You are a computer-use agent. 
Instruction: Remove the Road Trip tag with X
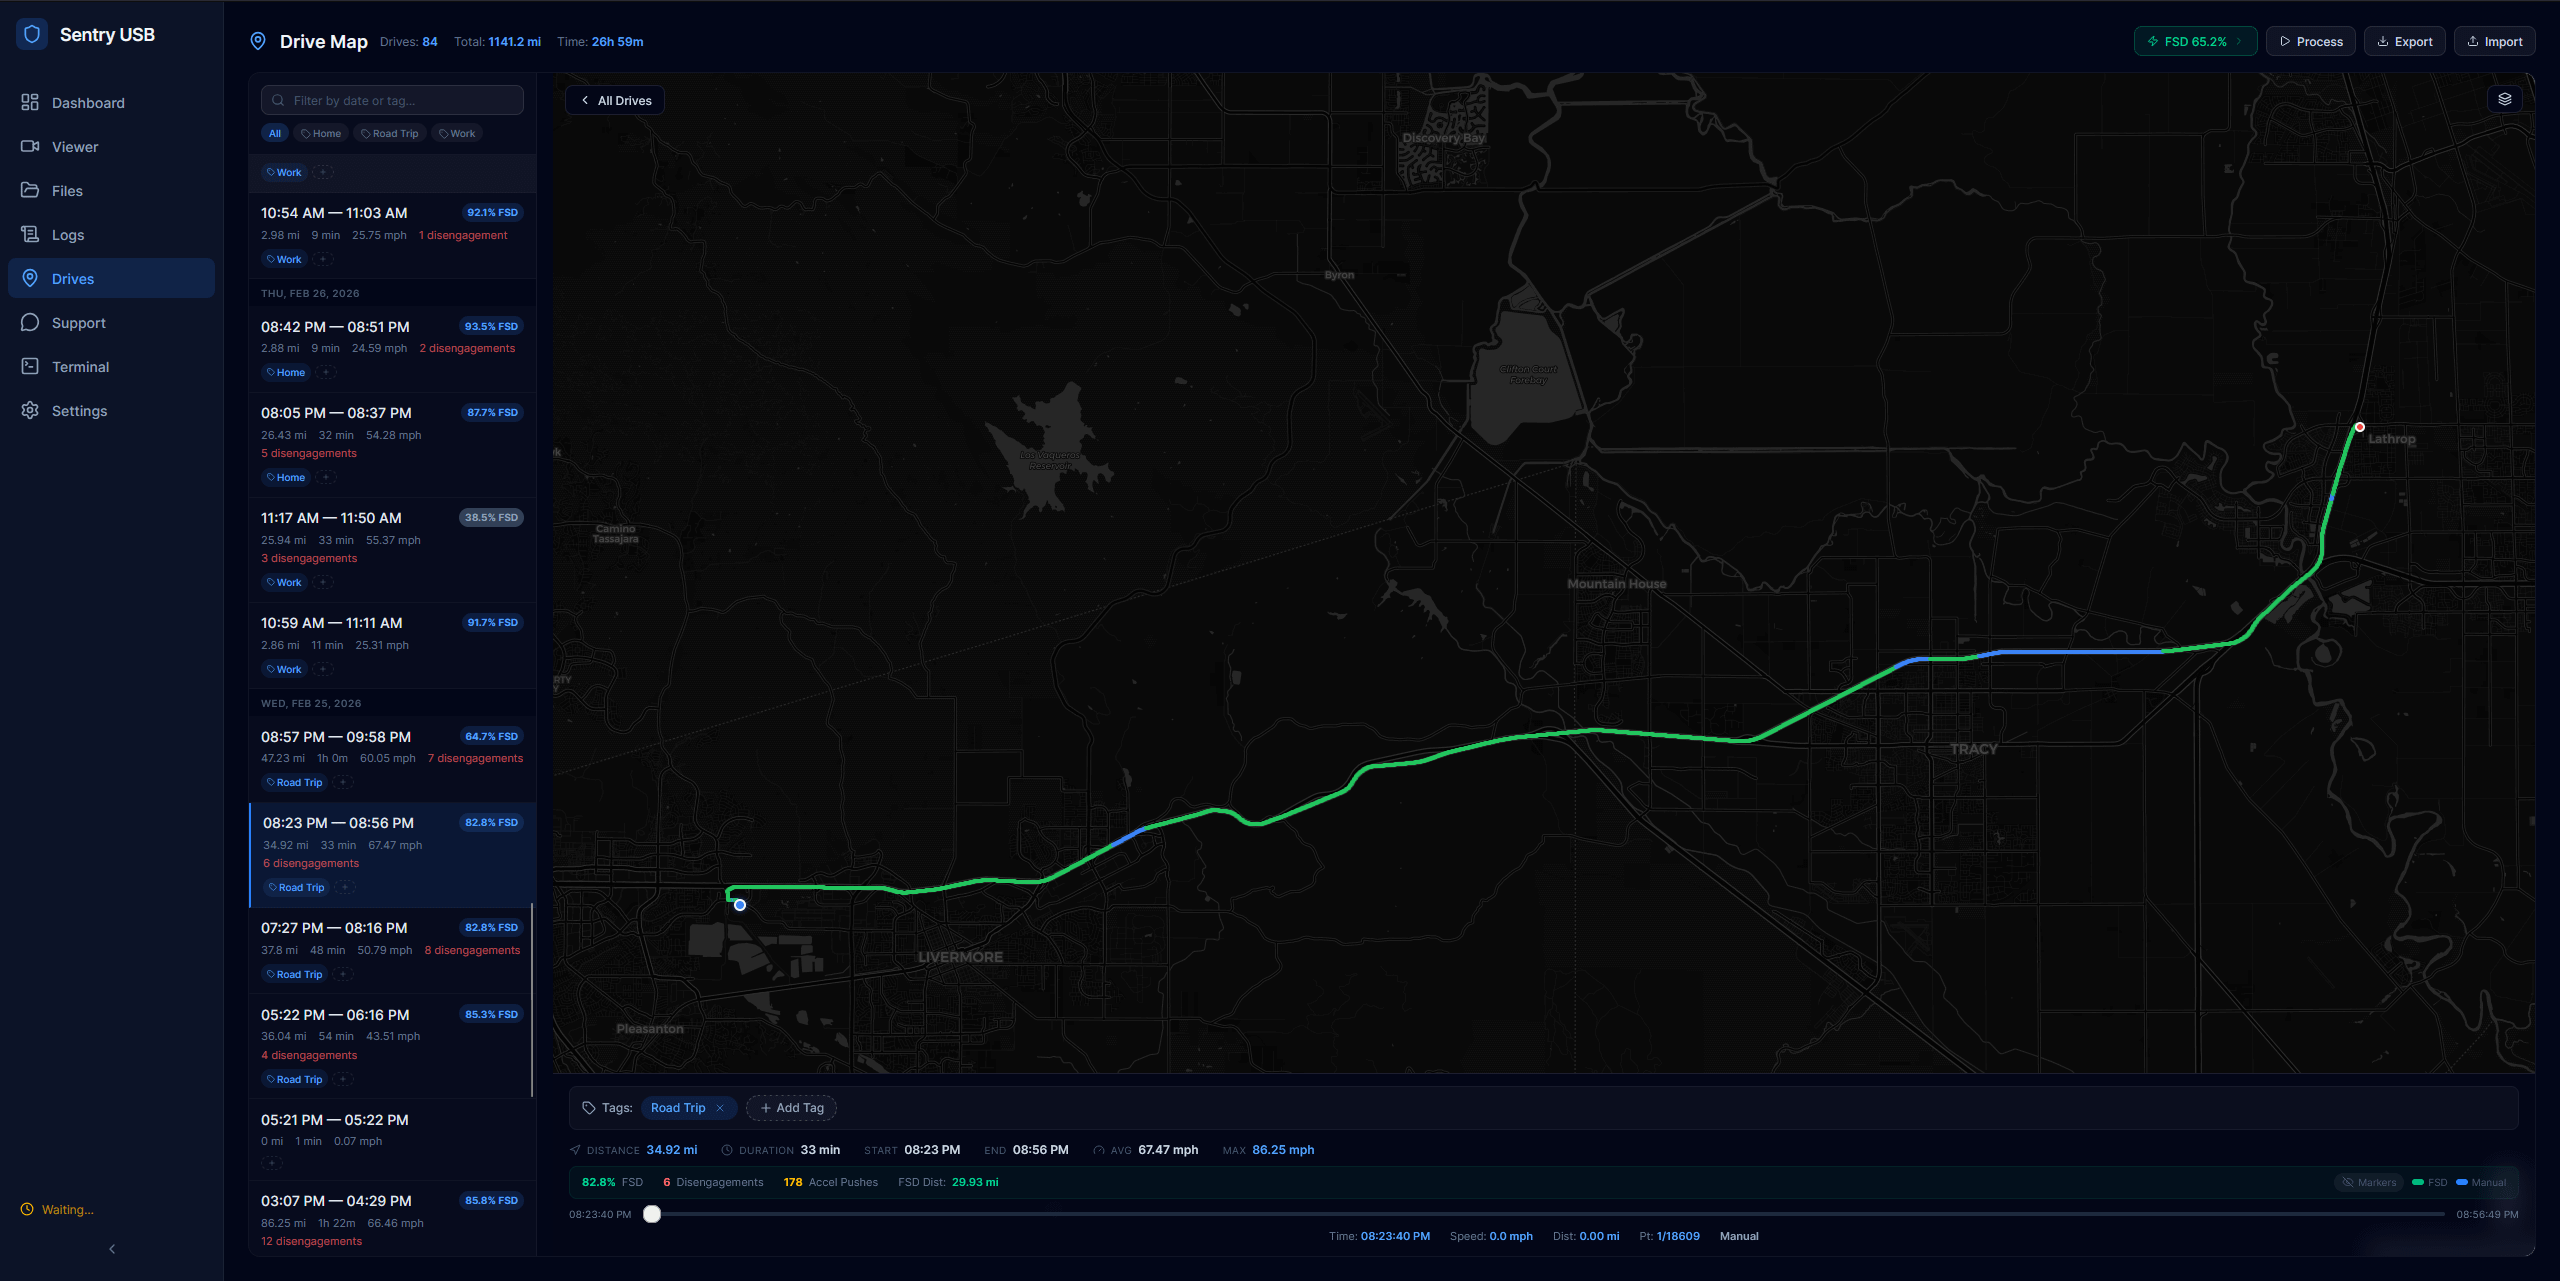[720, 1108]
